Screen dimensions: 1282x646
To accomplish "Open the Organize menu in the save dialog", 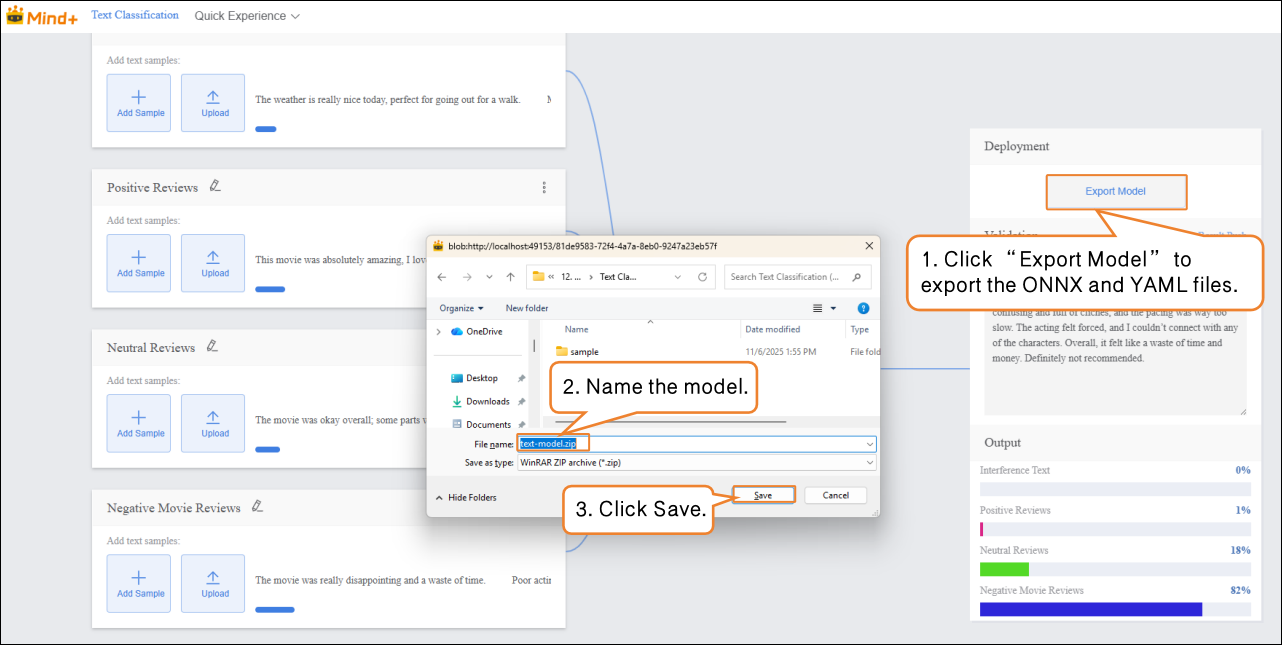I will (x=461, y=308).
